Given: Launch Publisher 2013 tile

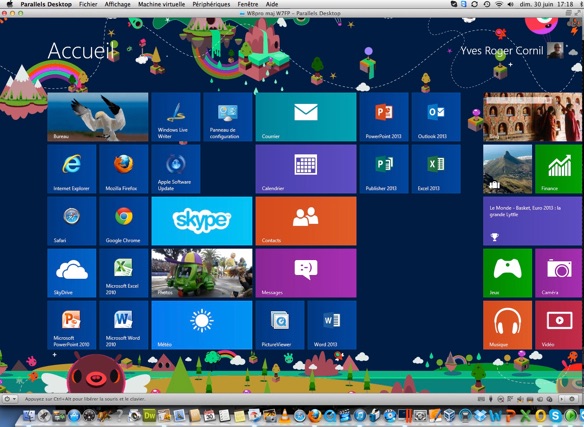Looking at the screenshot, I should [384, 169].
